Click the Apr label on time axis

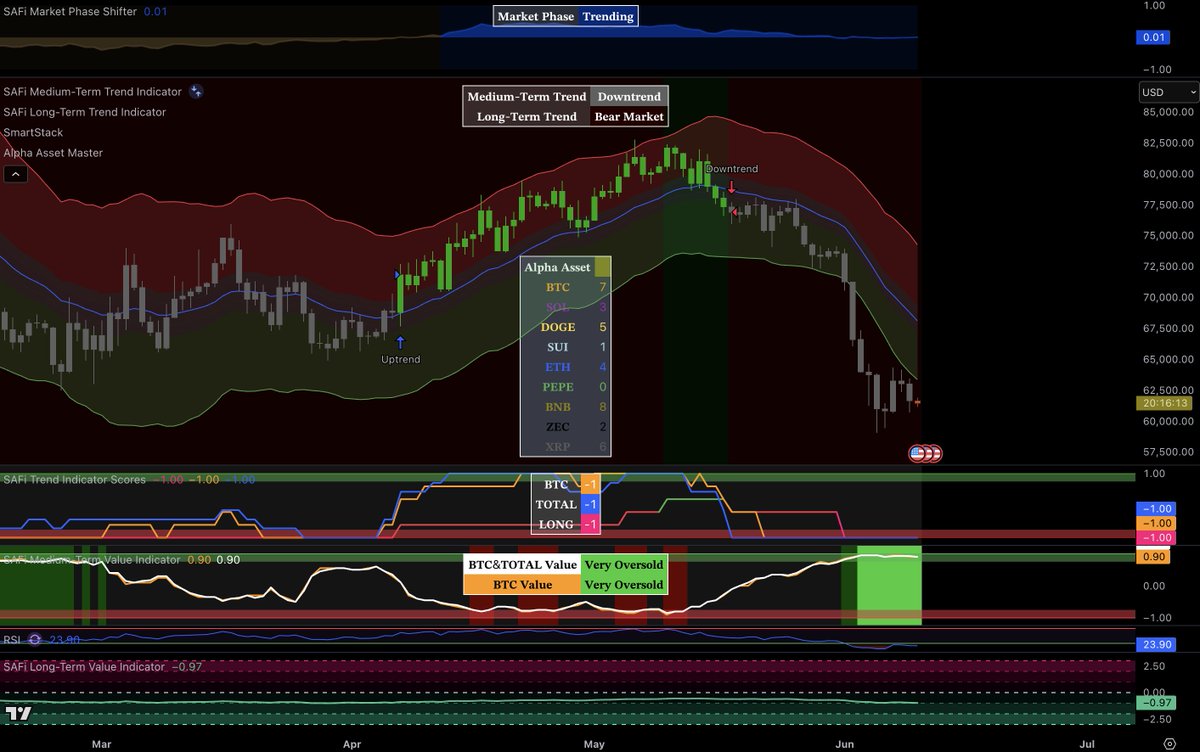coord(351,744)
